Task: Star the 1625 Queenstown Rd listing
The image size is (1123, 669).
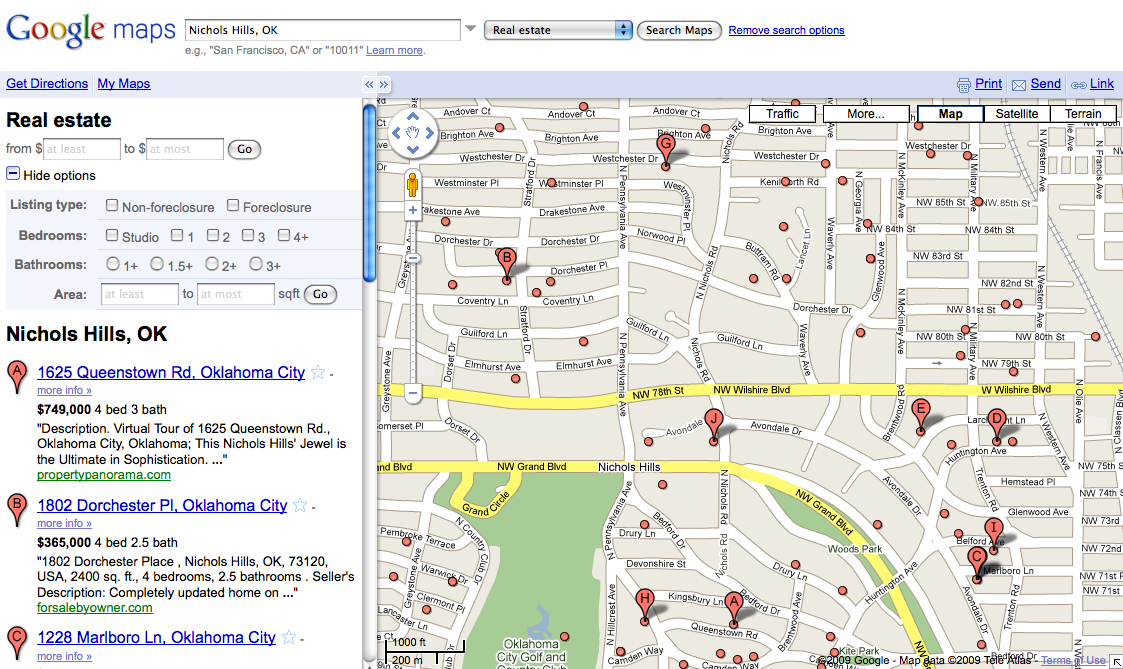Action: pos(318,373)
